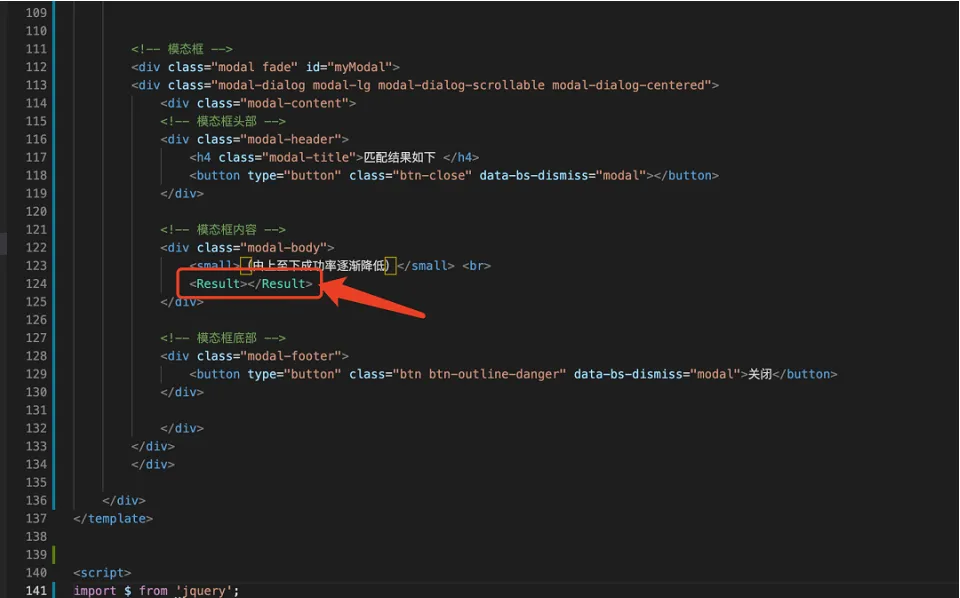Screen dimensions: 960x598
Task: Click line number 120 in the gutter
Action: 36,211
